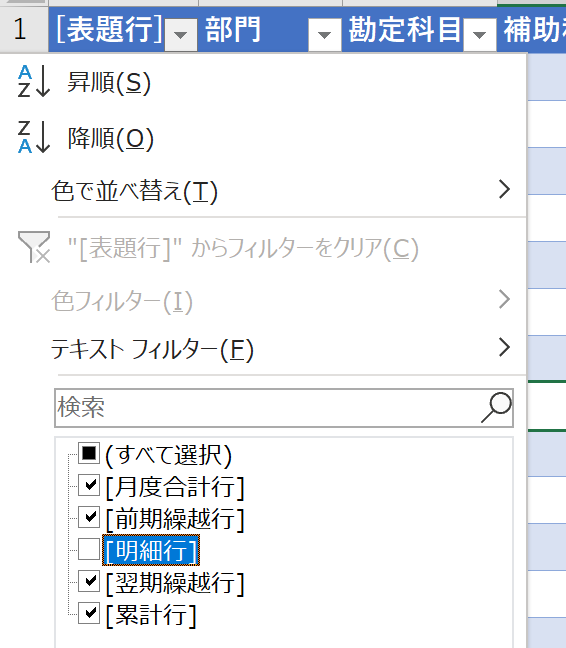
Task: Close the [表題行] filter dropdown arrow
Action: tap(181, 35)
